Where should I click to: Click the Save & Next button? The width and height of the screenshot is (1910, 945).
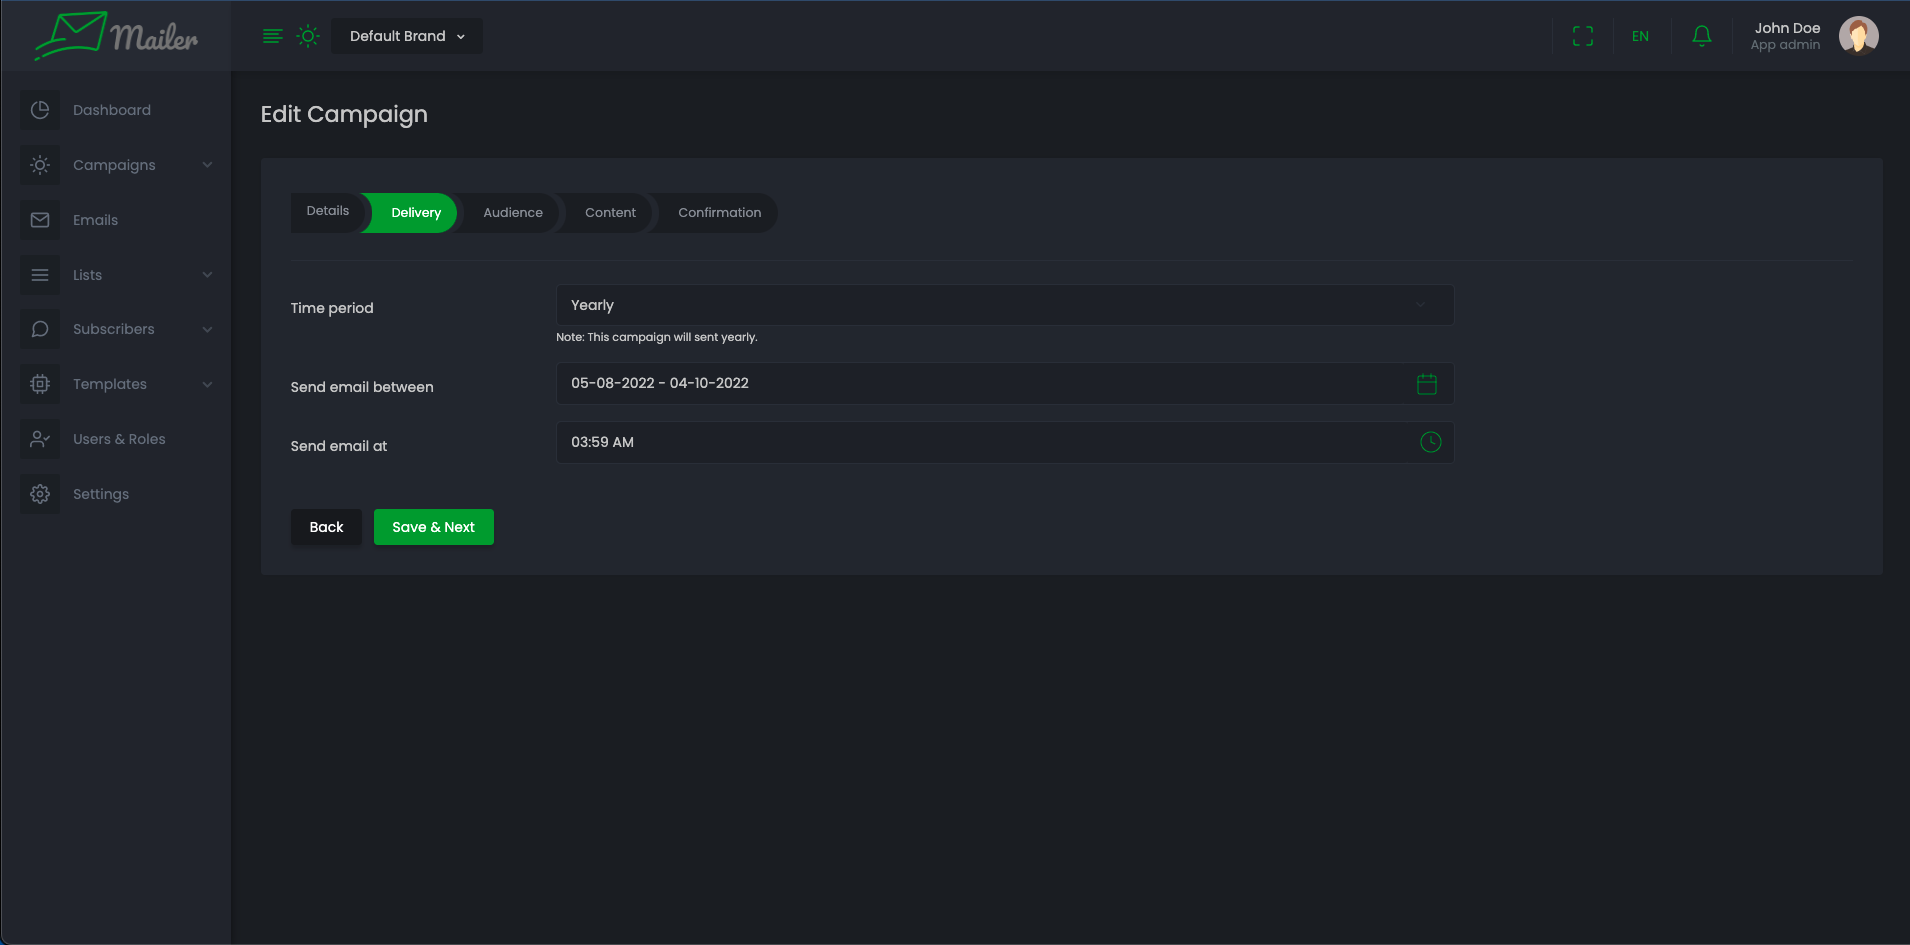tap(433, 527)
